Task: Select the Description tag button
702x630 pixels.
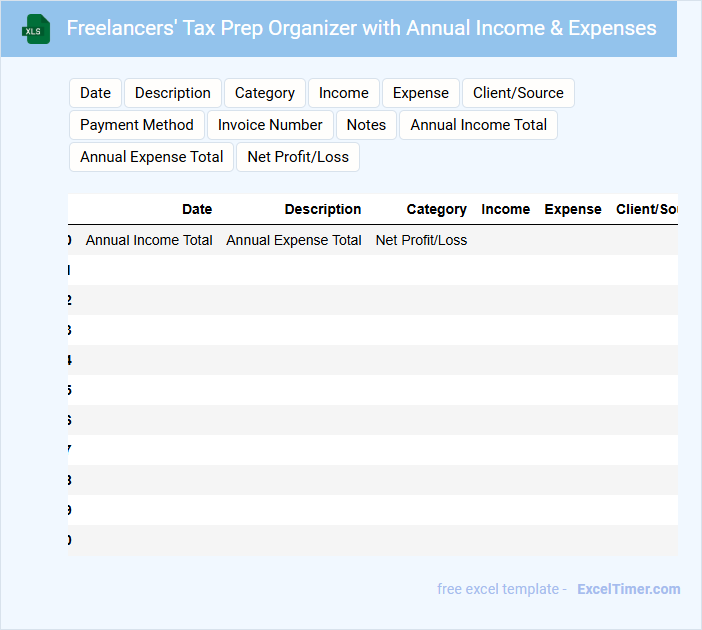Action: (x=172, y=93)
